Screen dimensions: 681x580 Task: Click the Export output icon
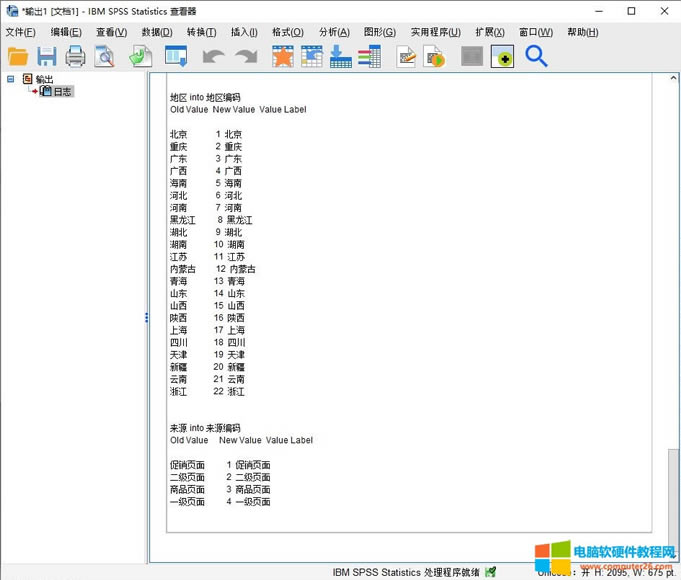click(x=141, y=57)
